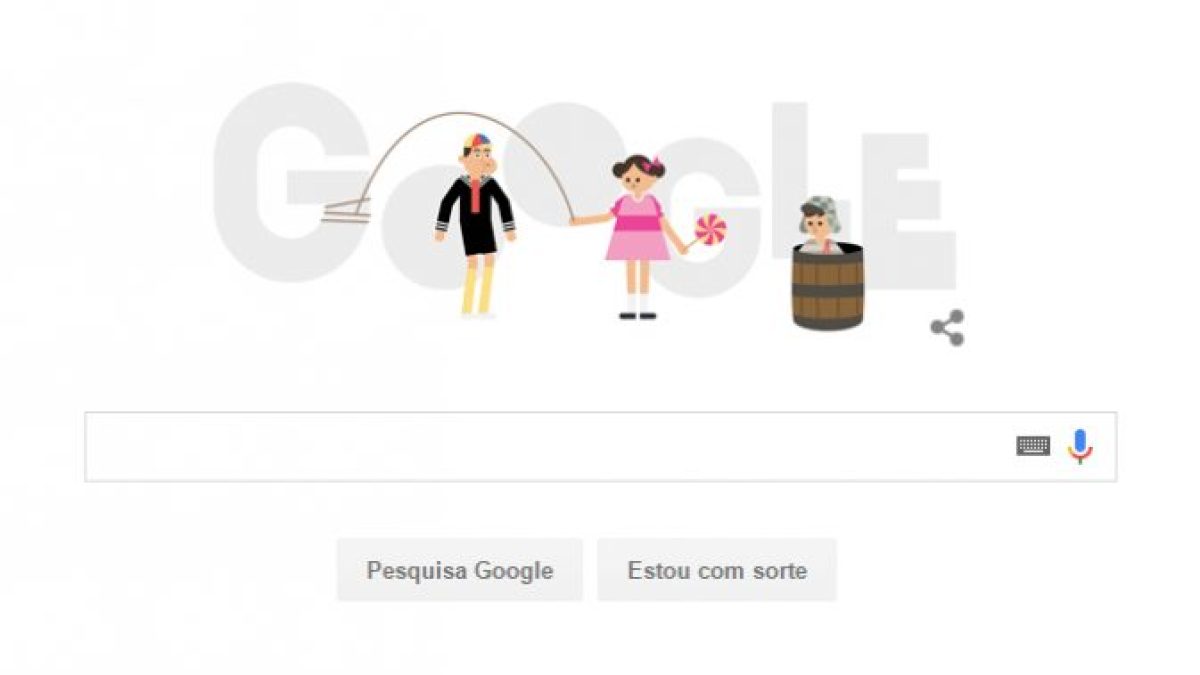Click the boy's yellow socks
The width and height of the screenshot is (1200, 675).
(478, 292)
